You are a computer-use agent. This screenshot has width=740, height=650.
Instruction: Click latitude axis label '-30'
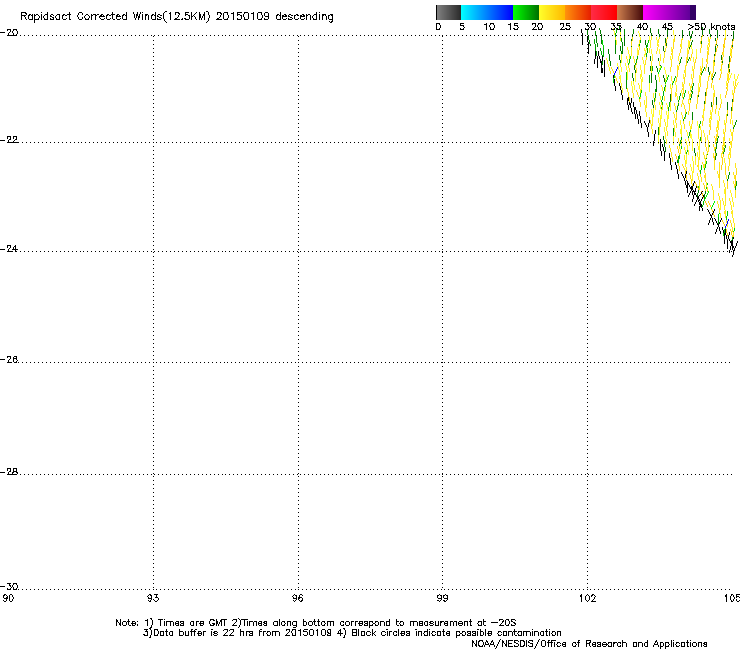(x=9, y=586)
